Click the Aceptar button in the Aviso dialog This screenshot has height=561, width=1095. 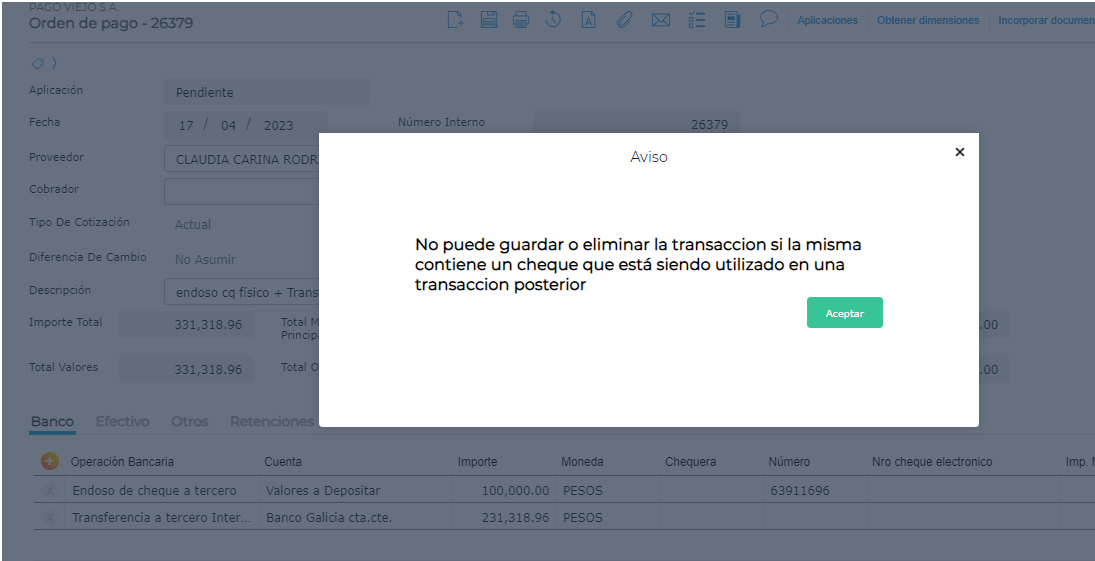click(844, 313)
